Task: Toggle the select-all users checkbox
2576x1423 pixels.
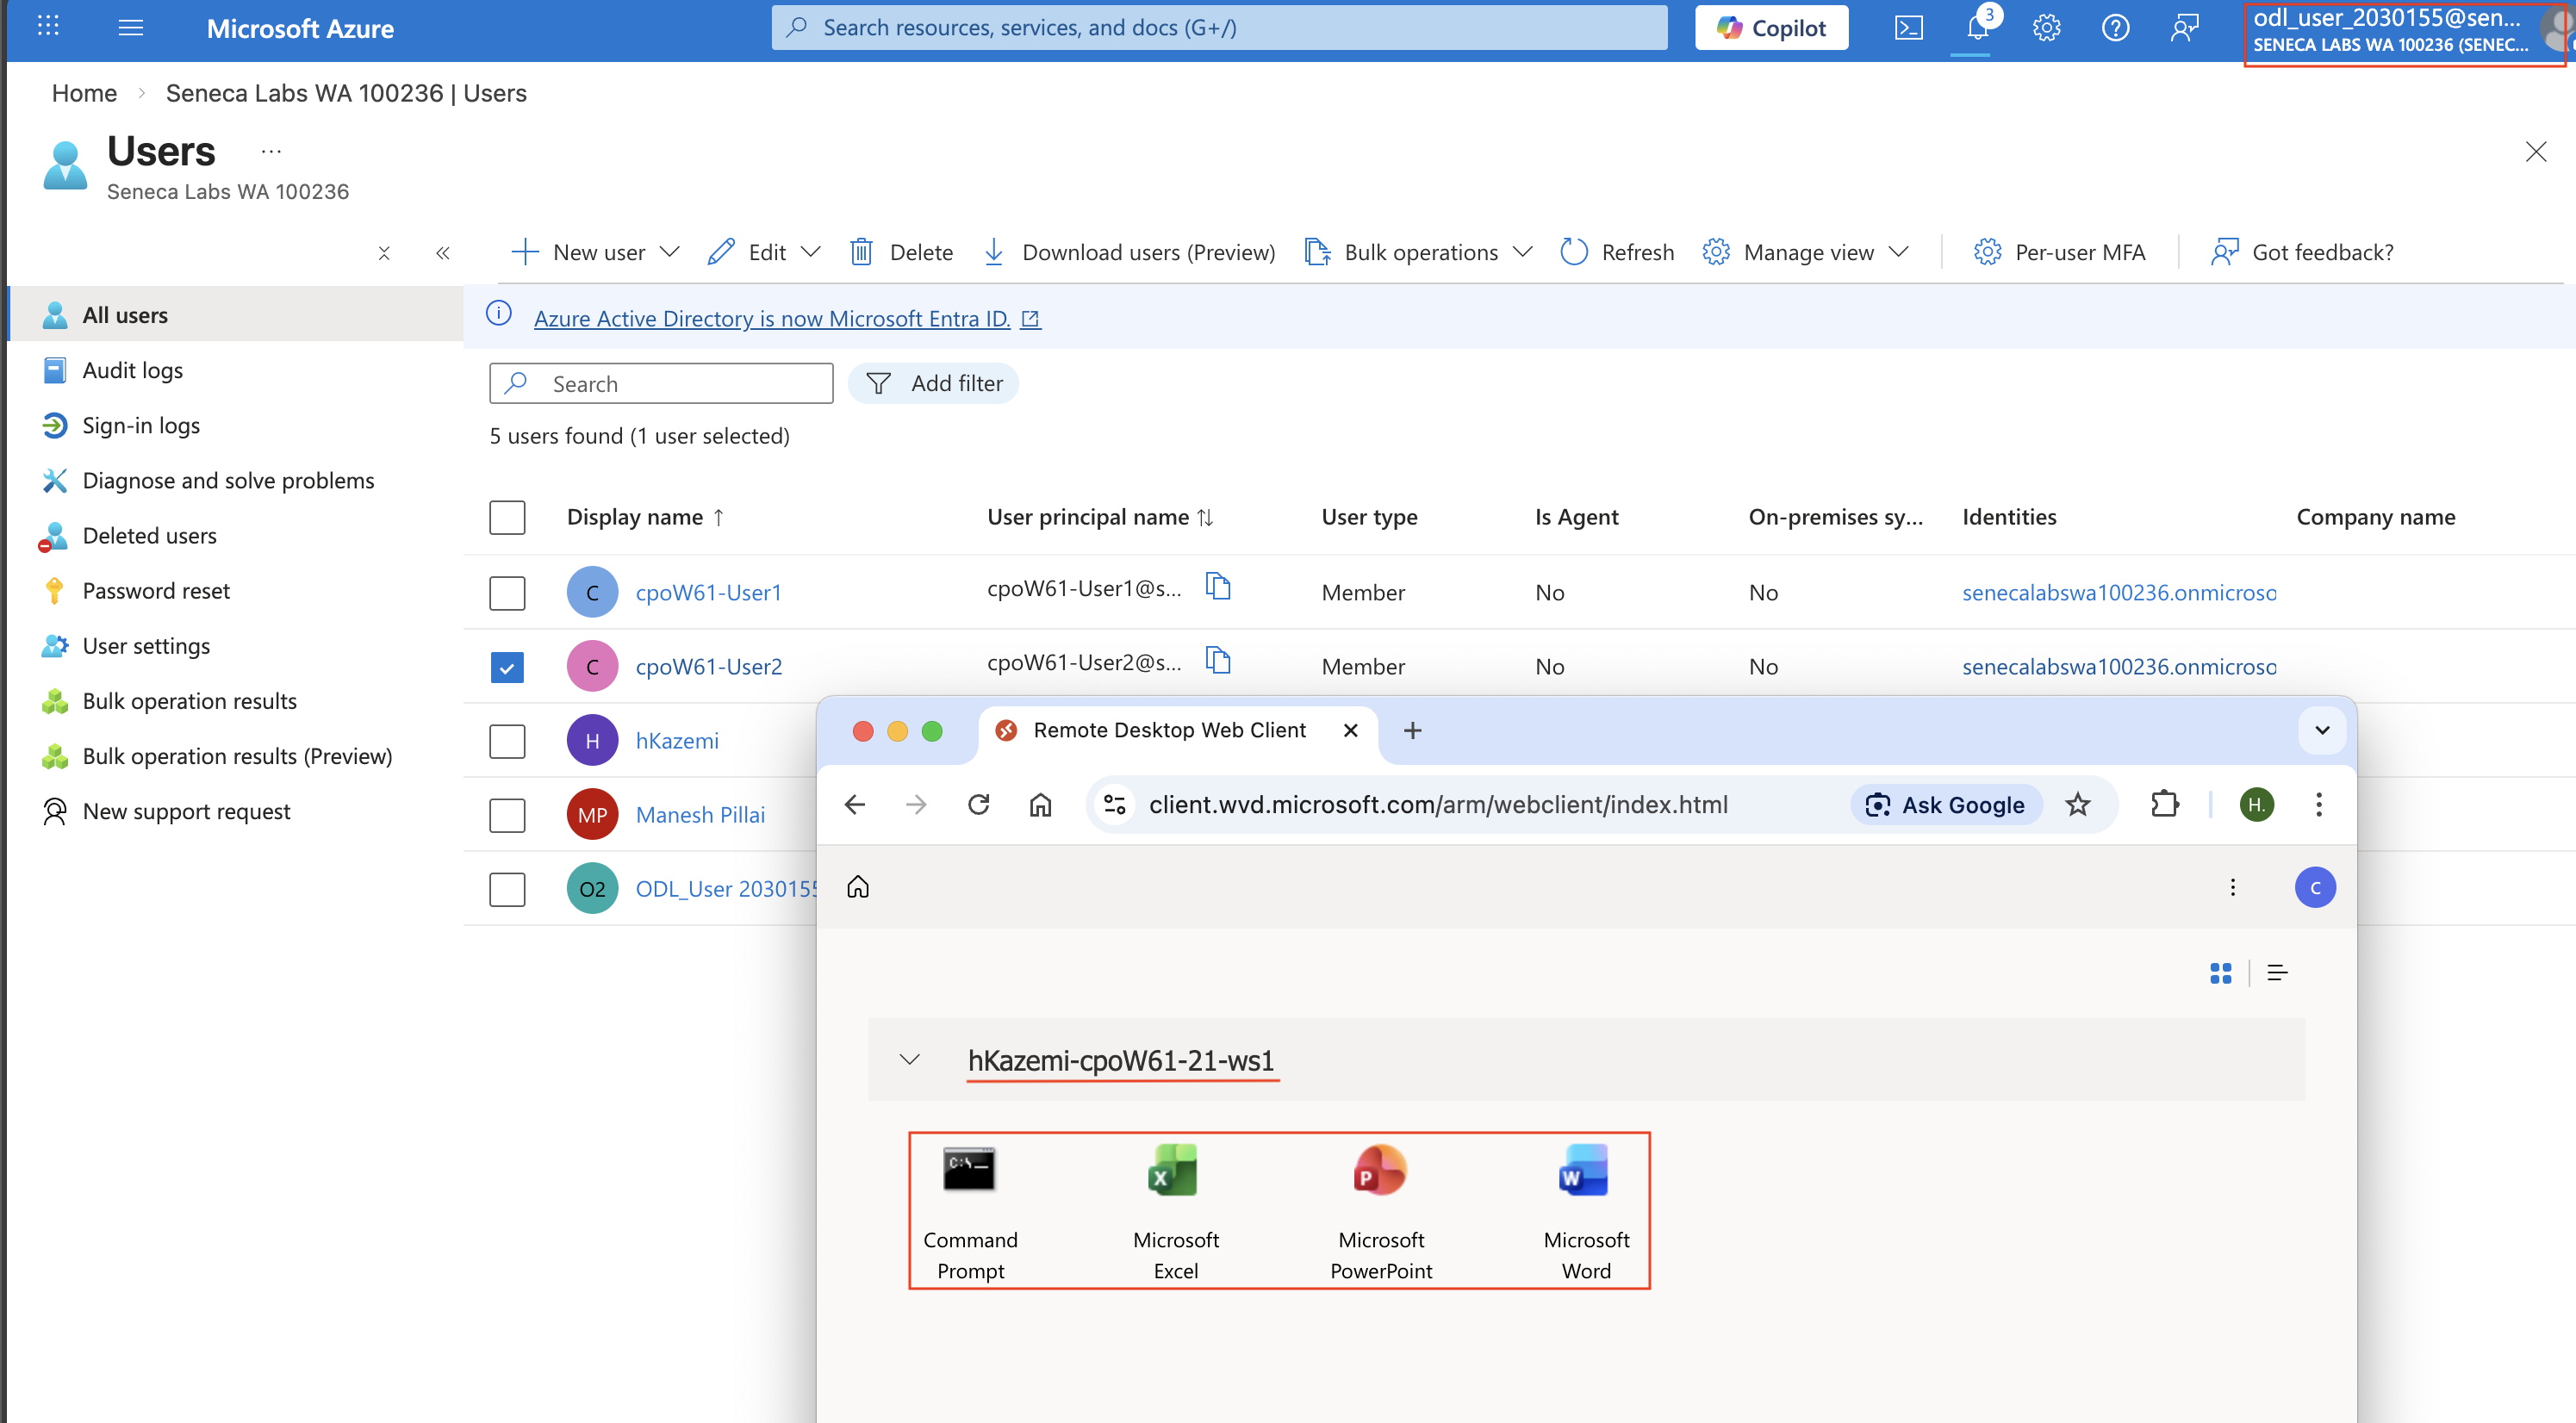Action: (507, 518)
